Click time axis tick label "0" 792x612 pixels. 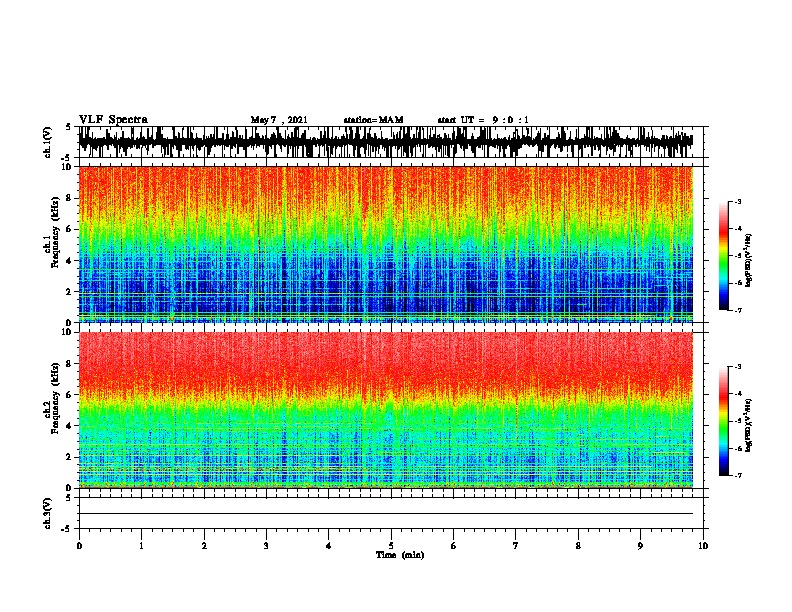pyautogui.click(x=79, y=546)
